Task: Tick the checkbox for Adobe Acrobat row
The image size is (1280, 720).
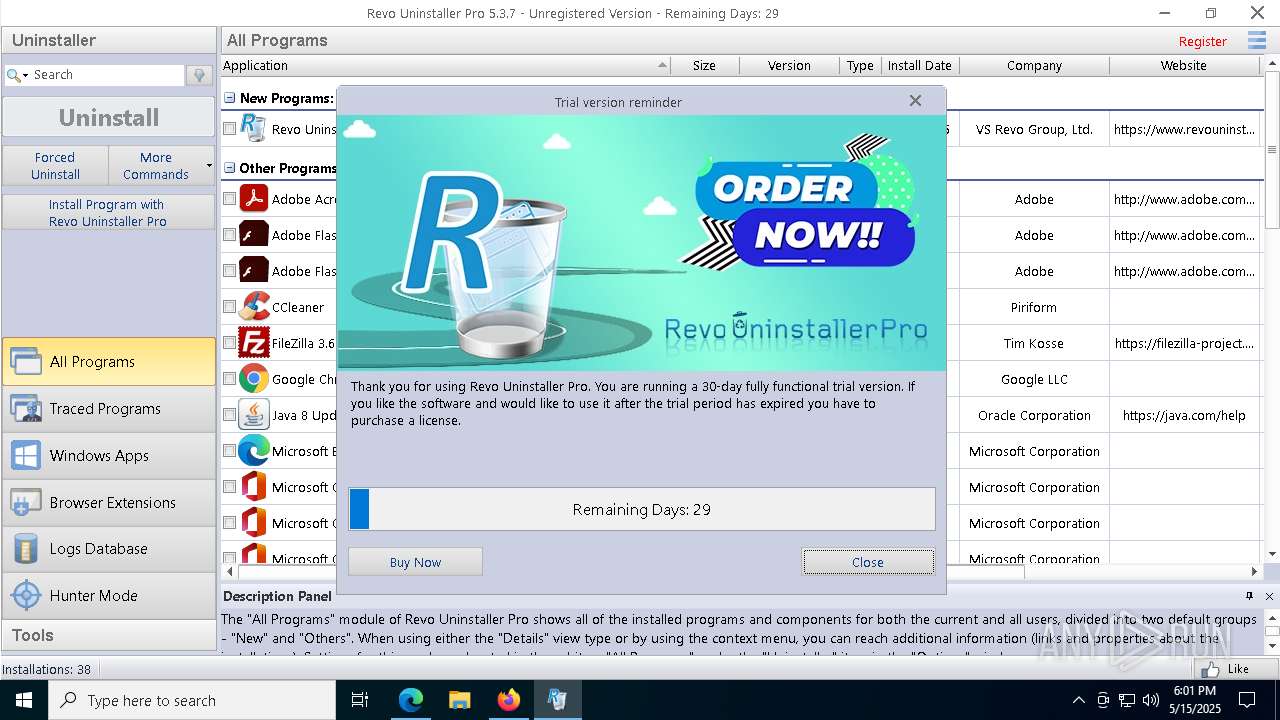Action: (229, 199)
